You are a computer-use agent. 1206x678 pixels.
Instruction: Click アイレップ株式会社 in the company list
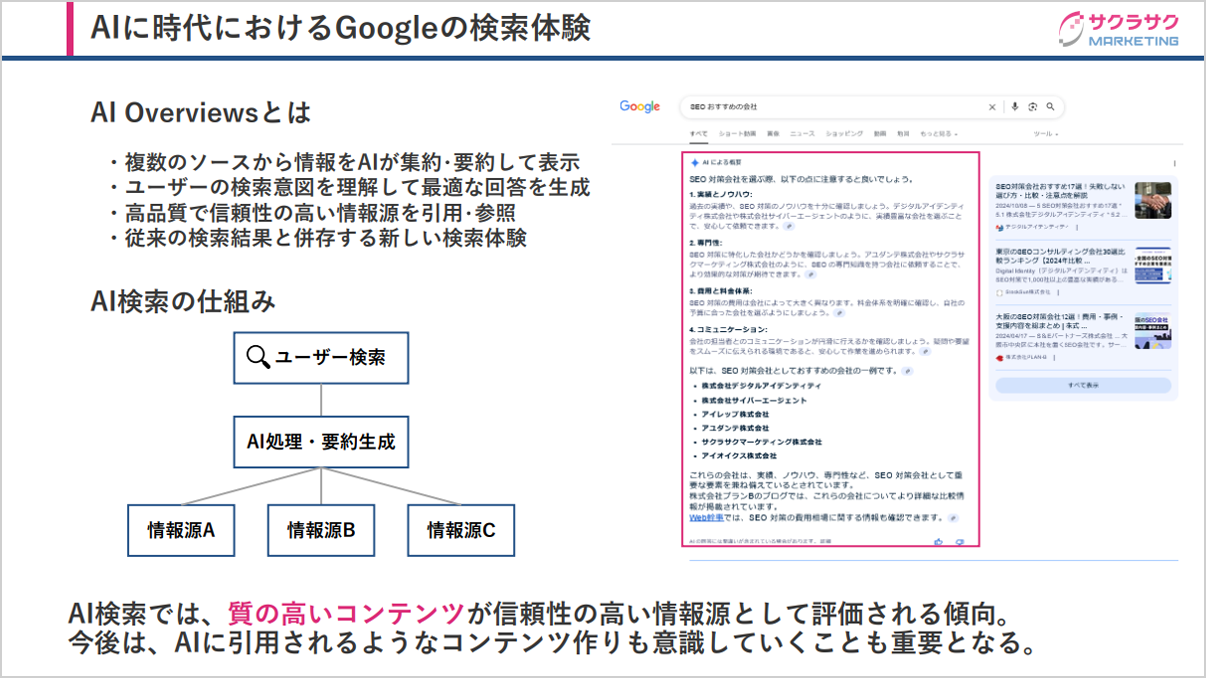tap(735, 414)
